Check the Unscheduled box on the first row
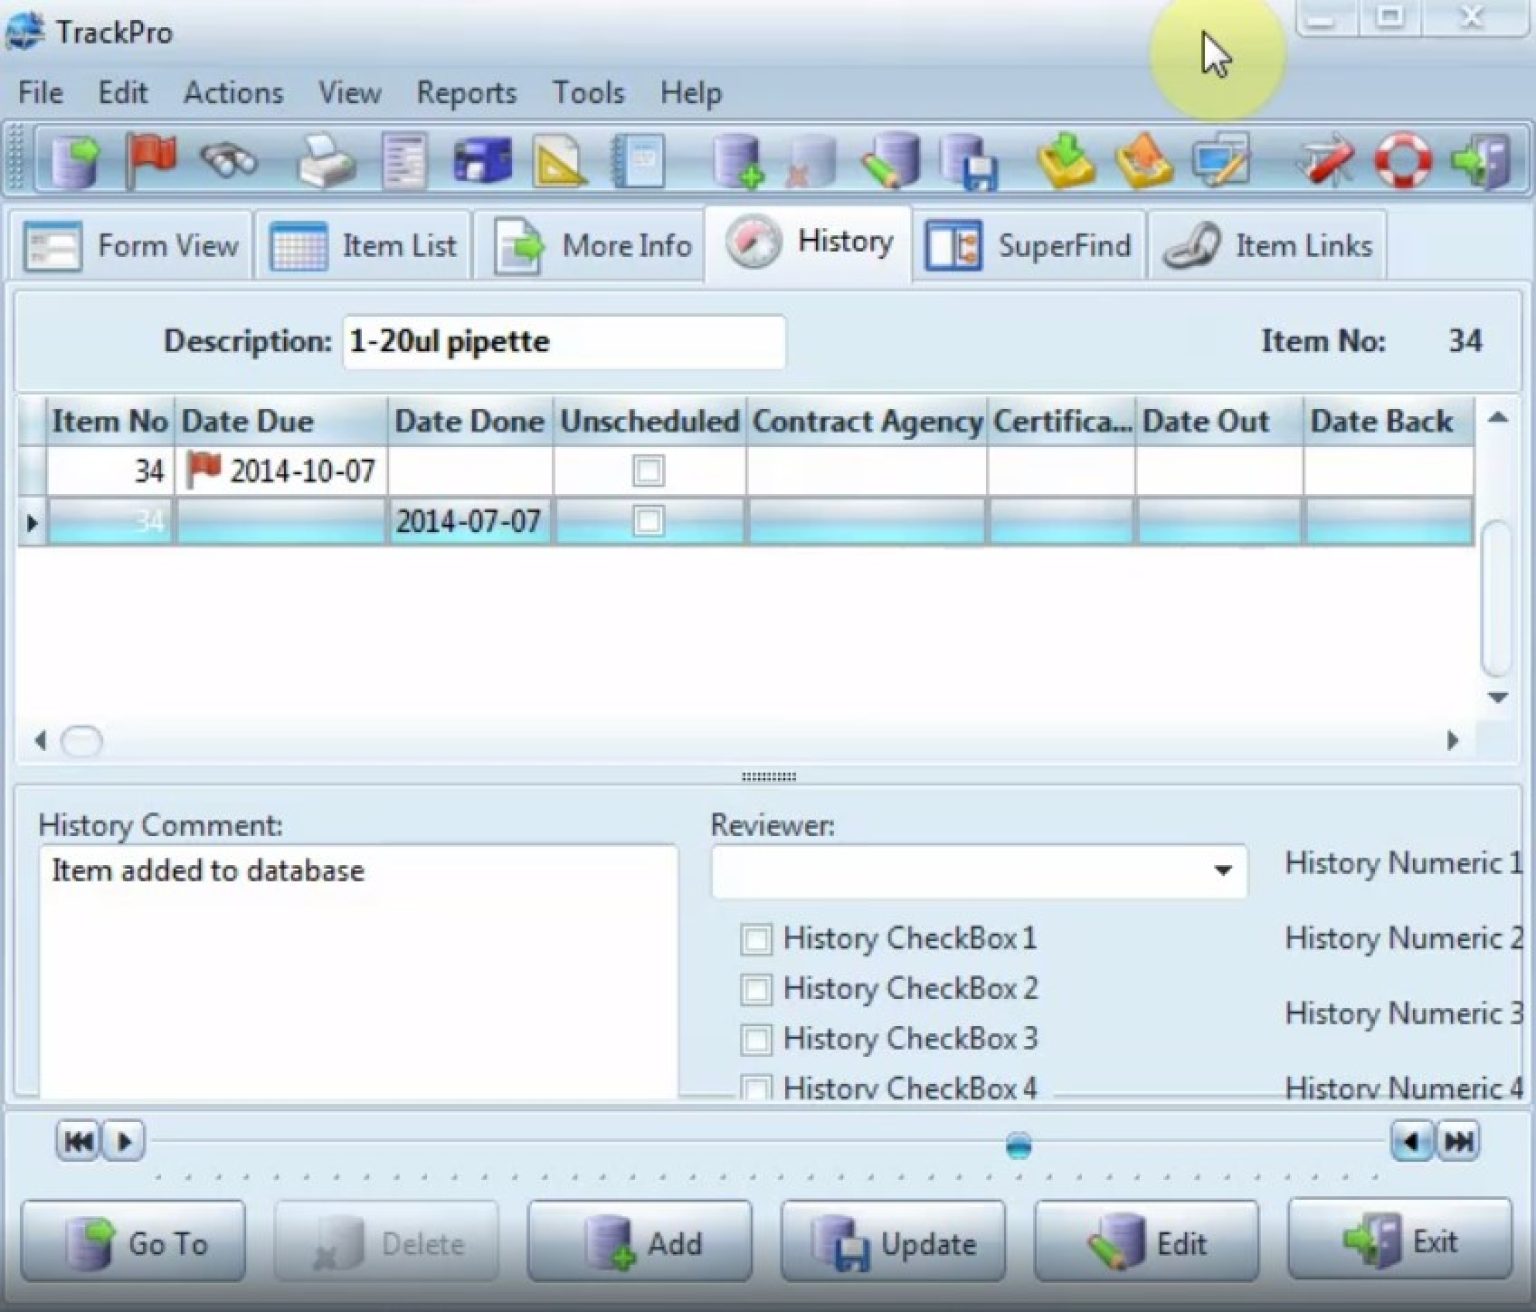The image size is (1536, 1312). point(648,470)
